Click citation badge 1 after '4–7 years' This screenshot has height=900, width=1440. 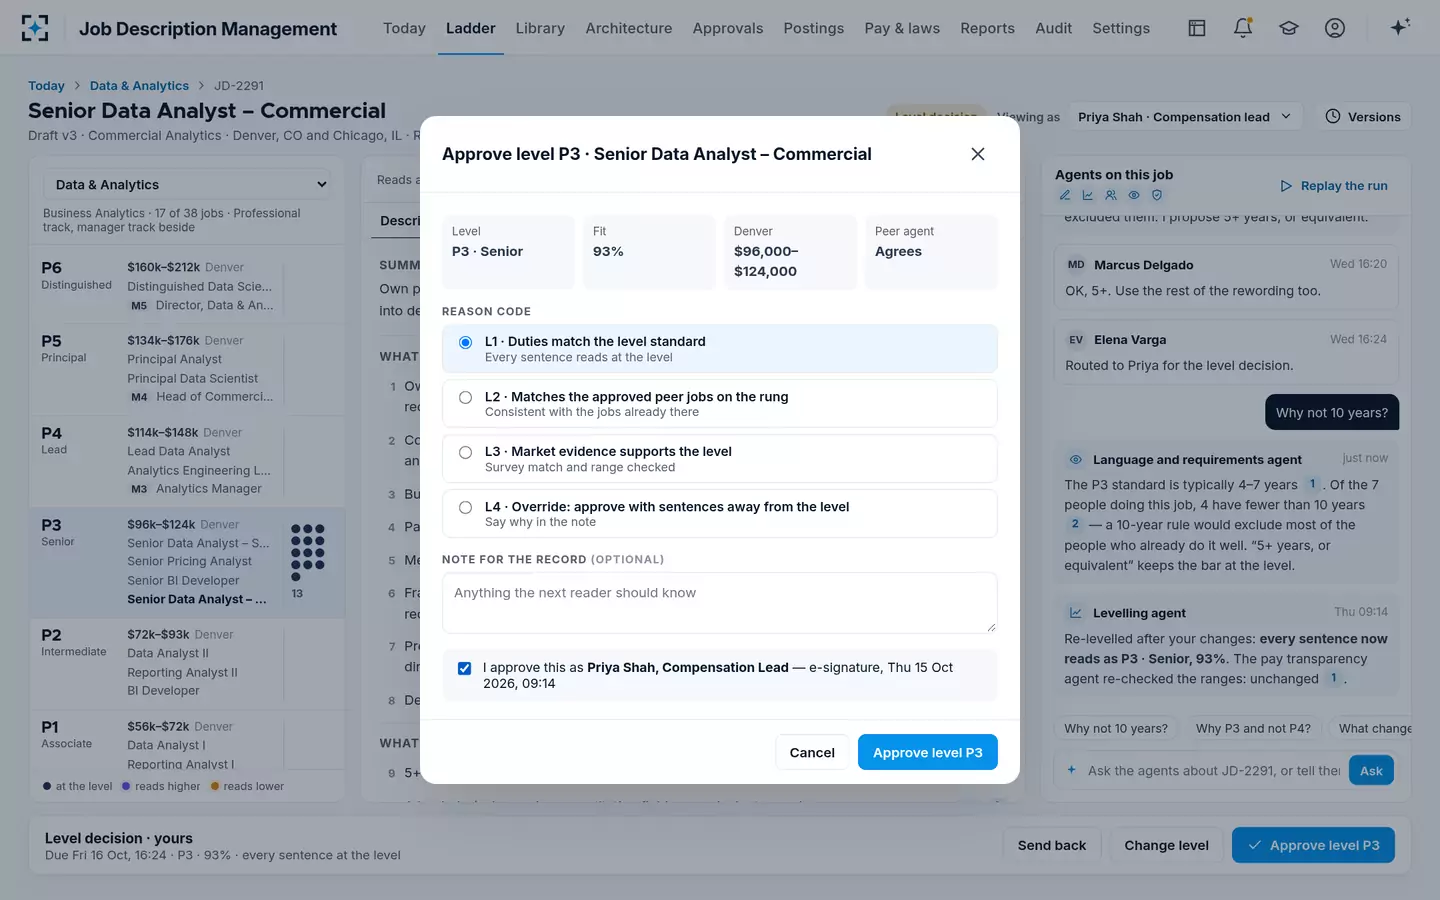pyautogui.click(x=1312, y=484)
